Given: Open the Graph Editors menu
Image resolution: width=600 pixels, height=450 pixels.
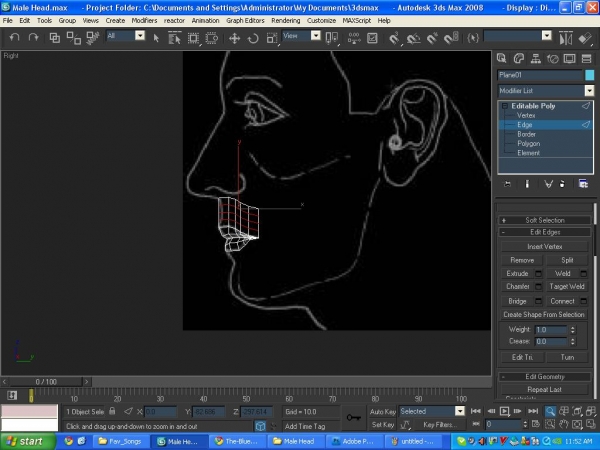Looking at the screenshot, I should 245,21.
